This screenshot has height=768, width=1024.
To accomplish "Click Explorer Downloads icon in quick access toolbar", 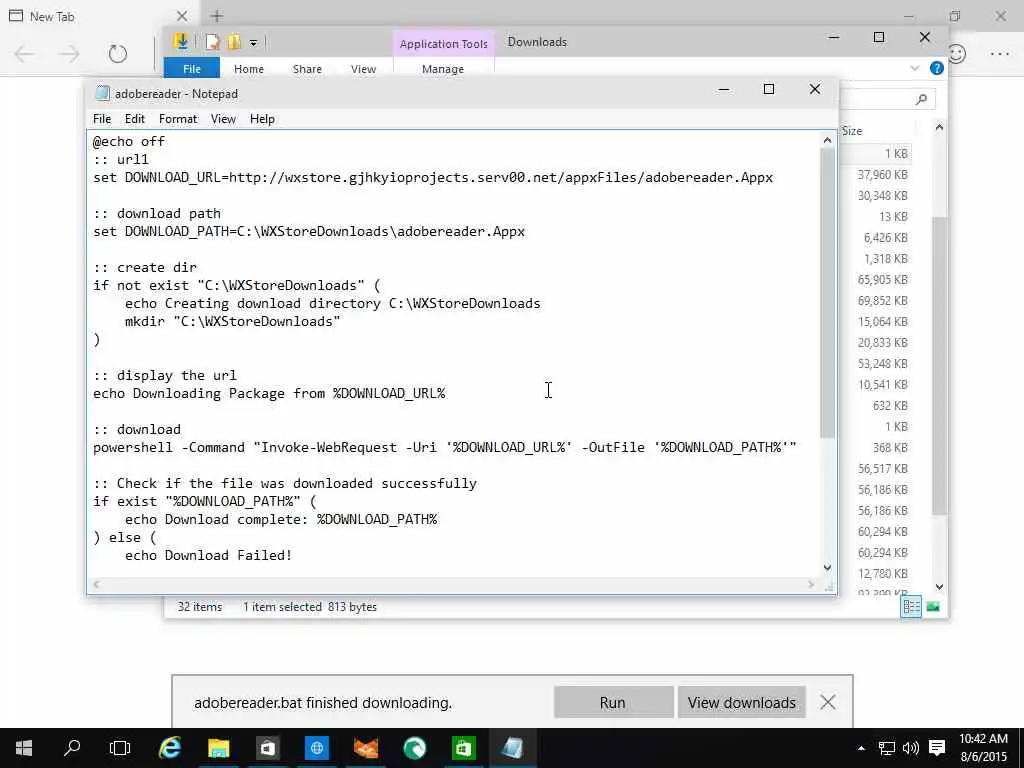I will tap(181, 42).
